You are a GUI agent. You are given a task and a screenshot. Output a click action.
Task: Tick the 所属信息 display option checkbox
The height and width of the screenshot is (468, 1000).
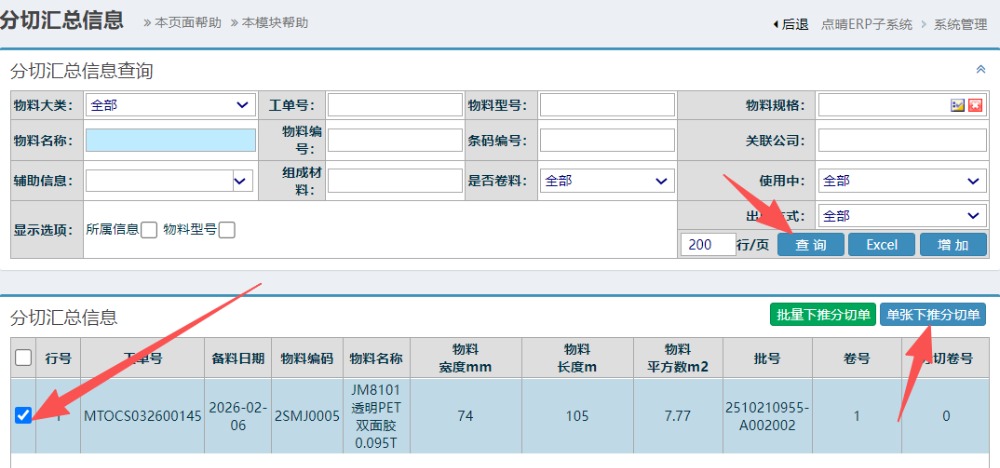(149, 230)
